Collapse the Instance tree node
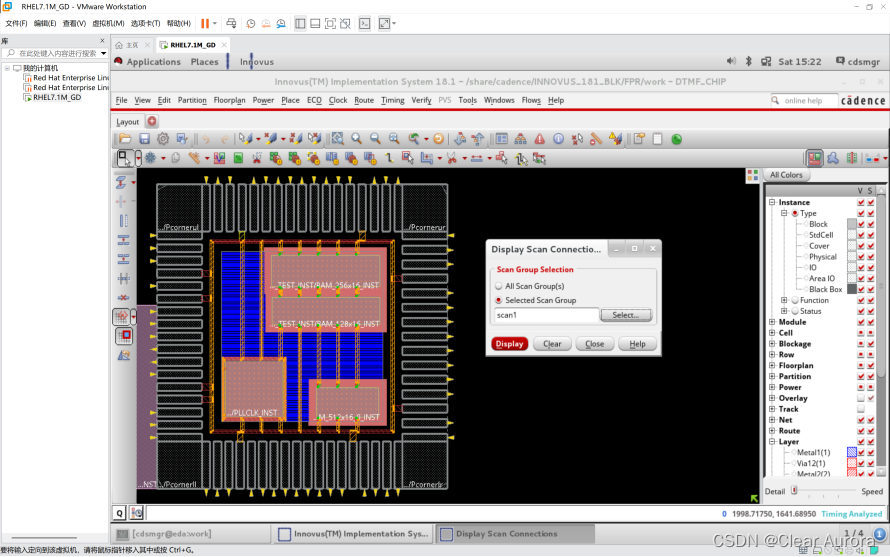This screenshot has width=890, height=557. click(772, 202)
